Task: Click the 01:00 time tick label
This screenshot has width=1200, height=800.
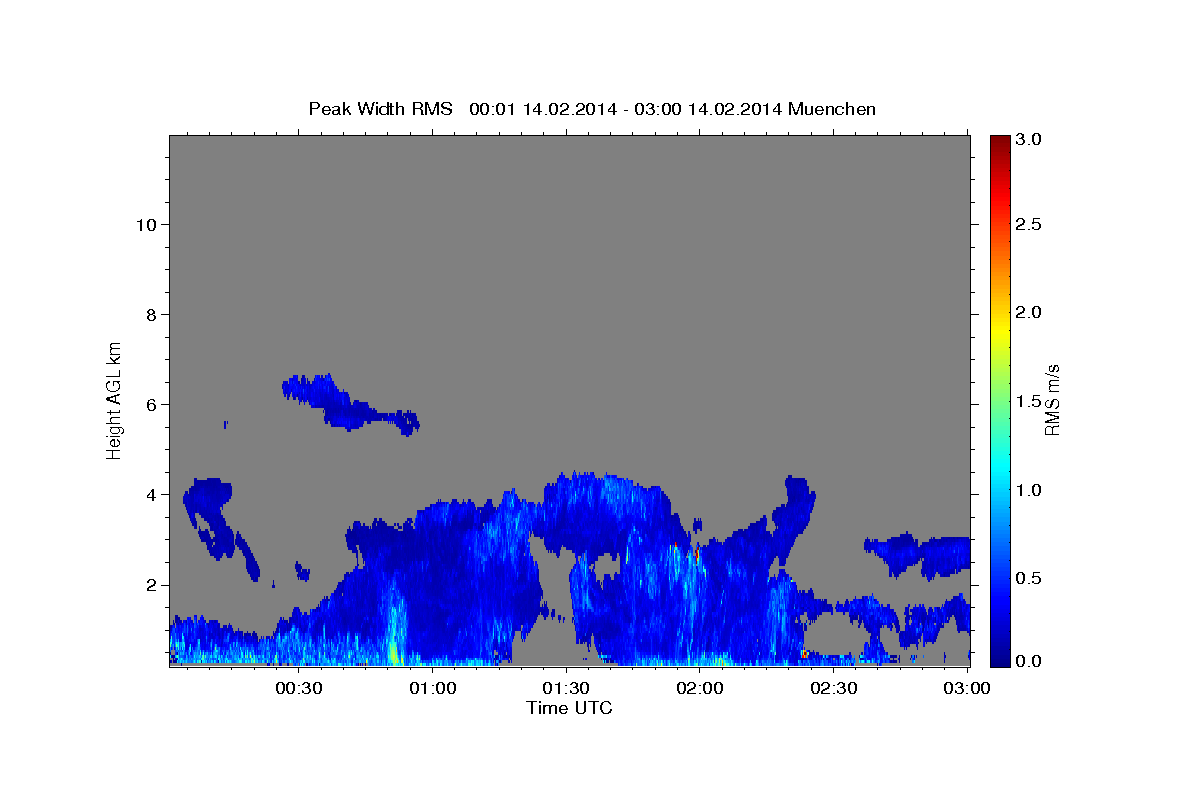Action: pos(433,688)
